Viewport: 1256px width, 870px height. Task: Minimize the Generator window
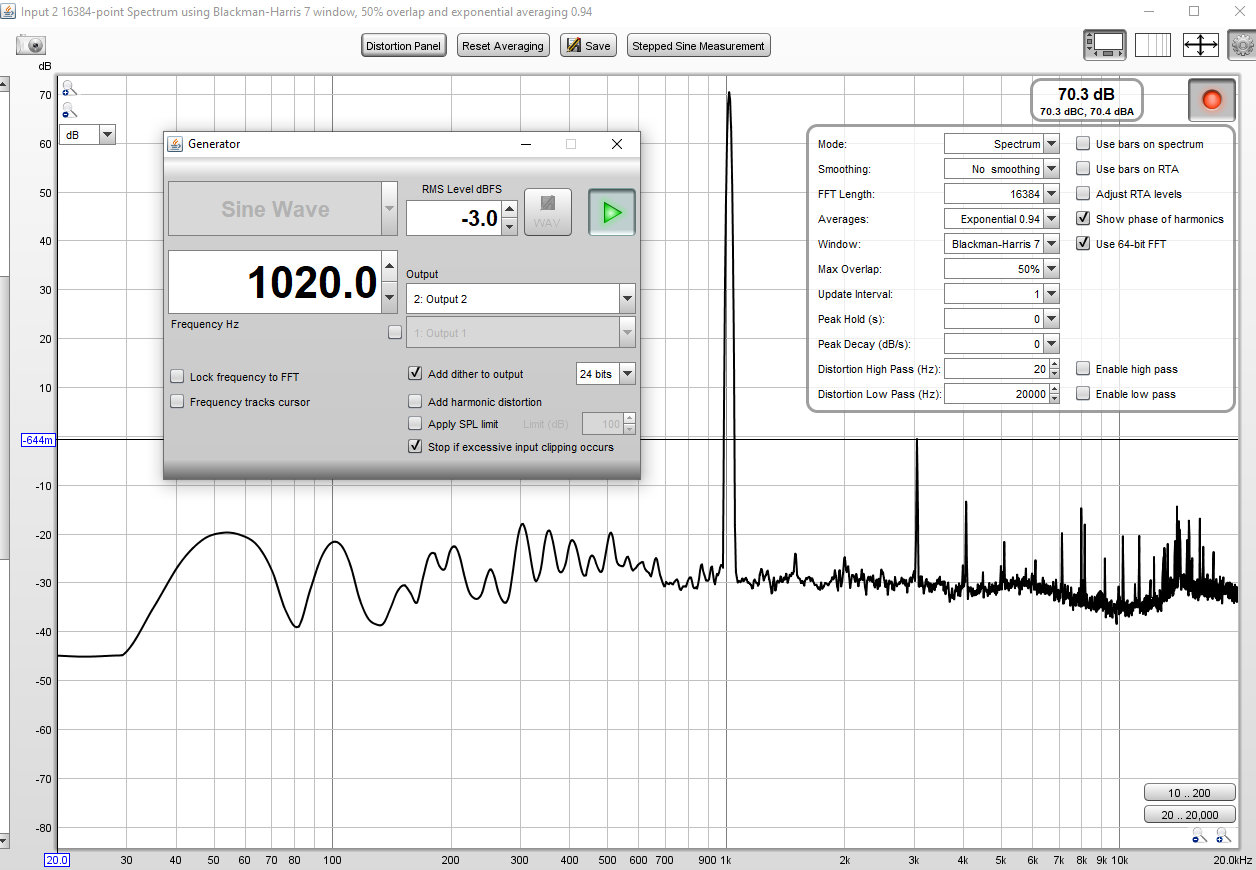pos(527,144)
